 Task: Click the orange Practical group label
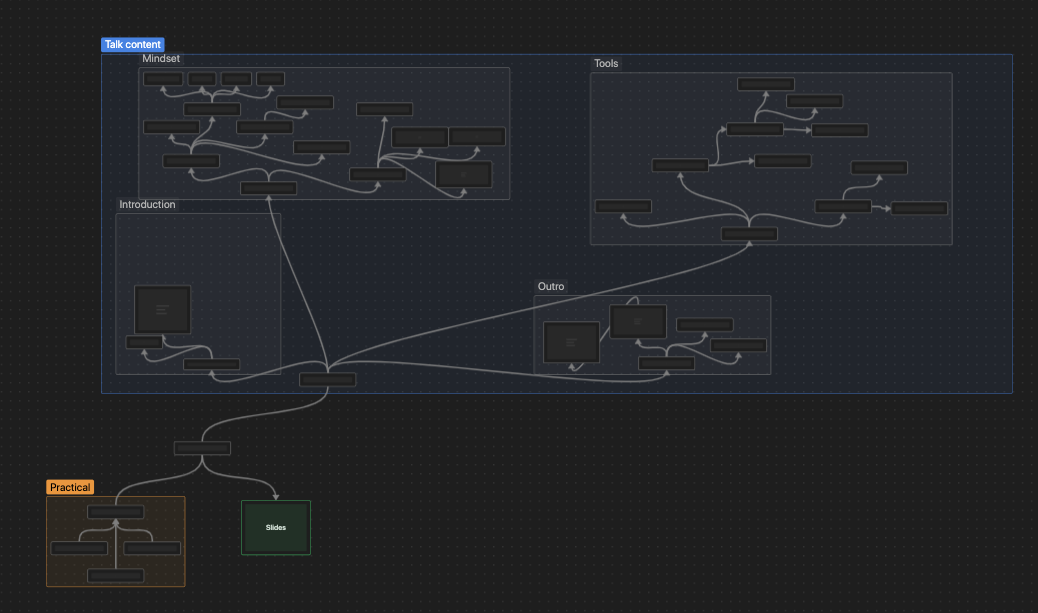(70, 487)
